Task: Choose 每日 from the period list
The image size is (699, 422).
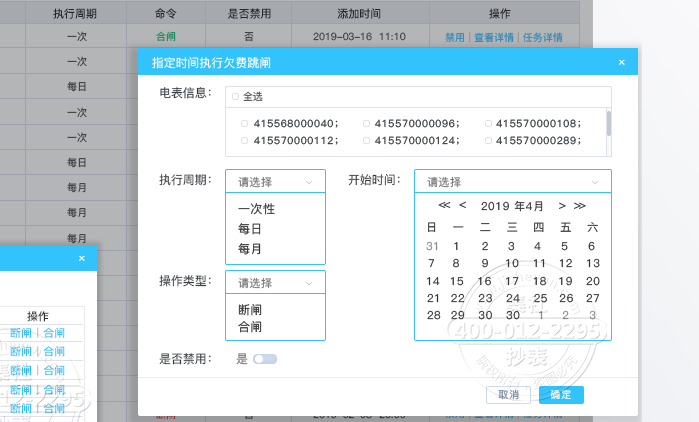Action: pyautogui.click(x=250, y=229)
